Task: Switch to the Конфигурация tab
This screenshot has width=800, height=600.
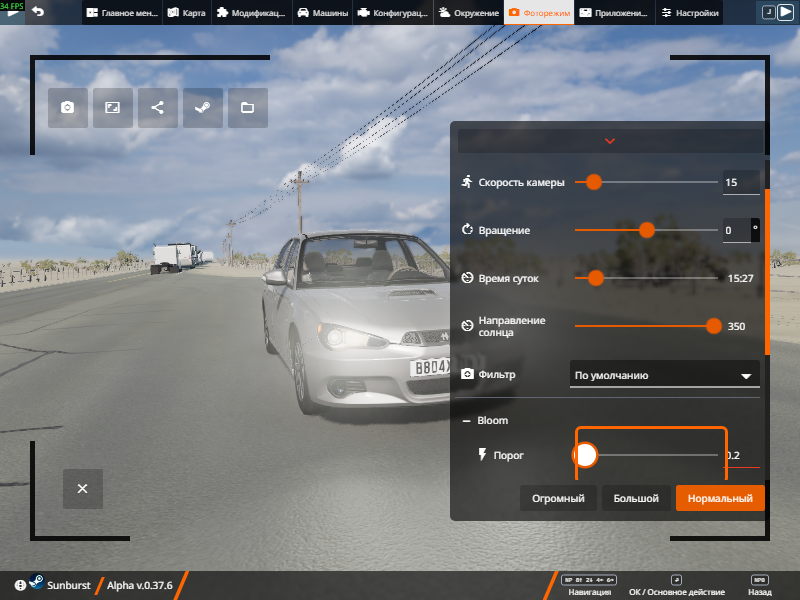Action: click(x=392, y=12)
